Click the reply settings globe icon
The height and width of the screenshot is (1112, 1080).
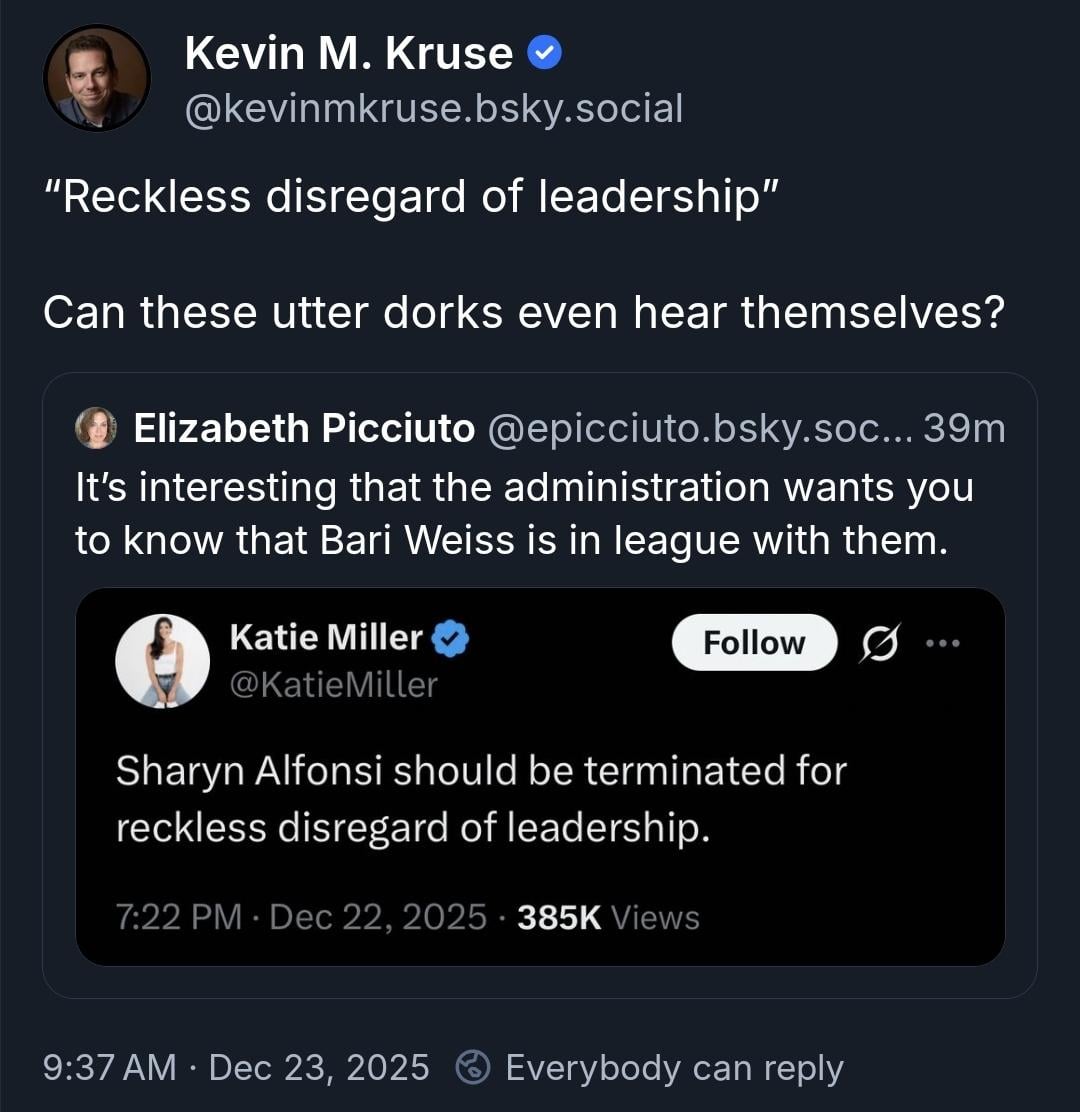pyautogui.click(x=471, y=1068)
